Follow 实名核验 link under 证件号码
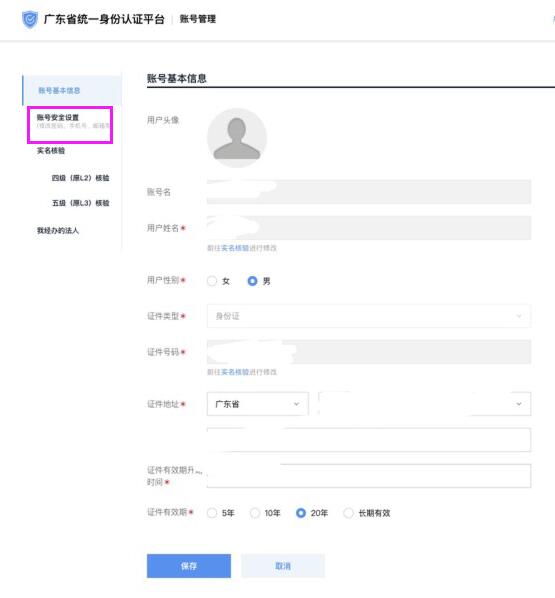 tap(235, 372)
